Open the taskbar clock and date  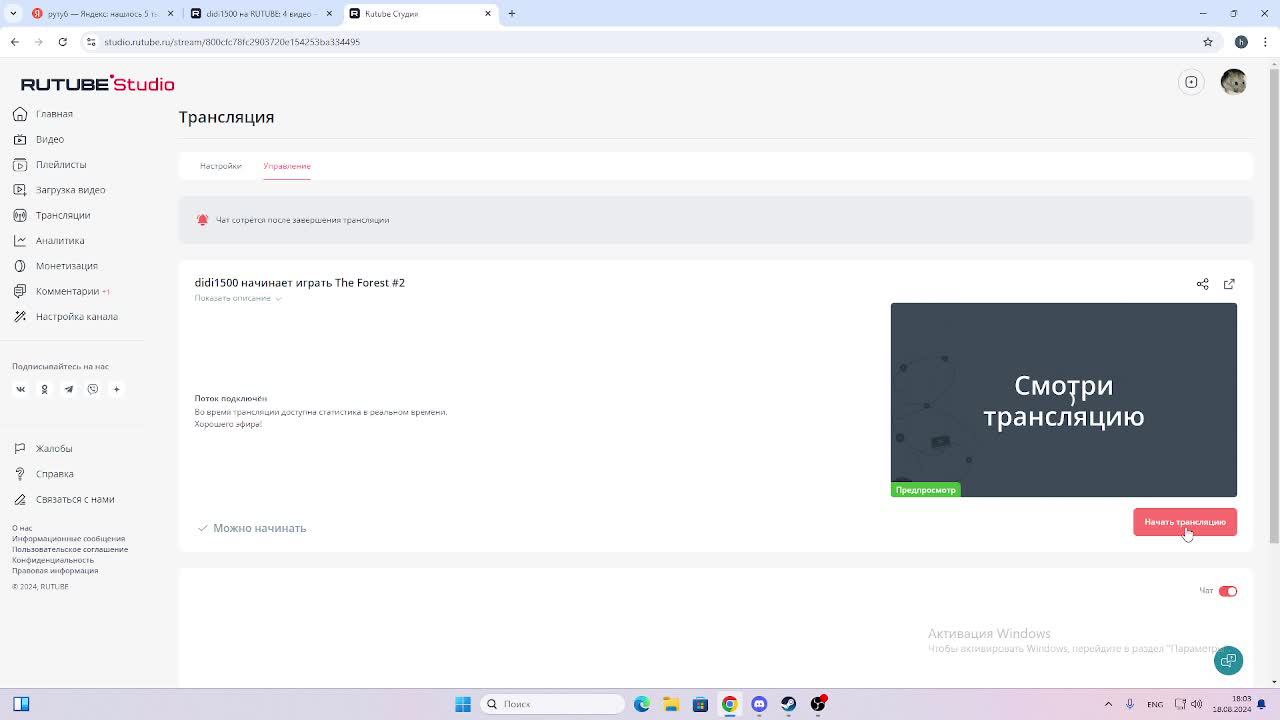point(1232,704)
